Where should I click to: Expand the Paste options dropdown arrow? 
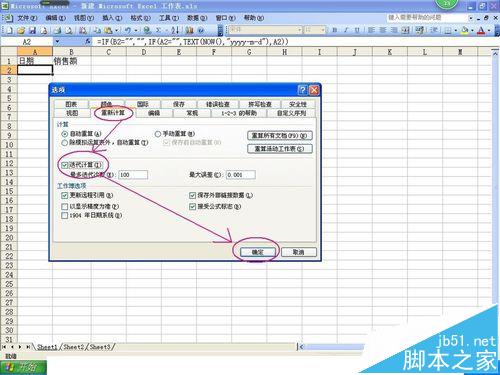pyautogui.click(x=116, y=30)
